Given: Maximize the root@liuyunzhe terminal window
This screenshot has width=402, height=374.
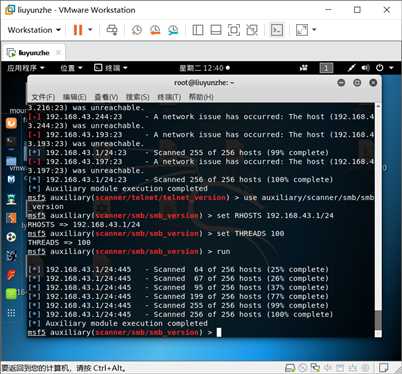Looking at the screenshot, I should click(357, 83).
